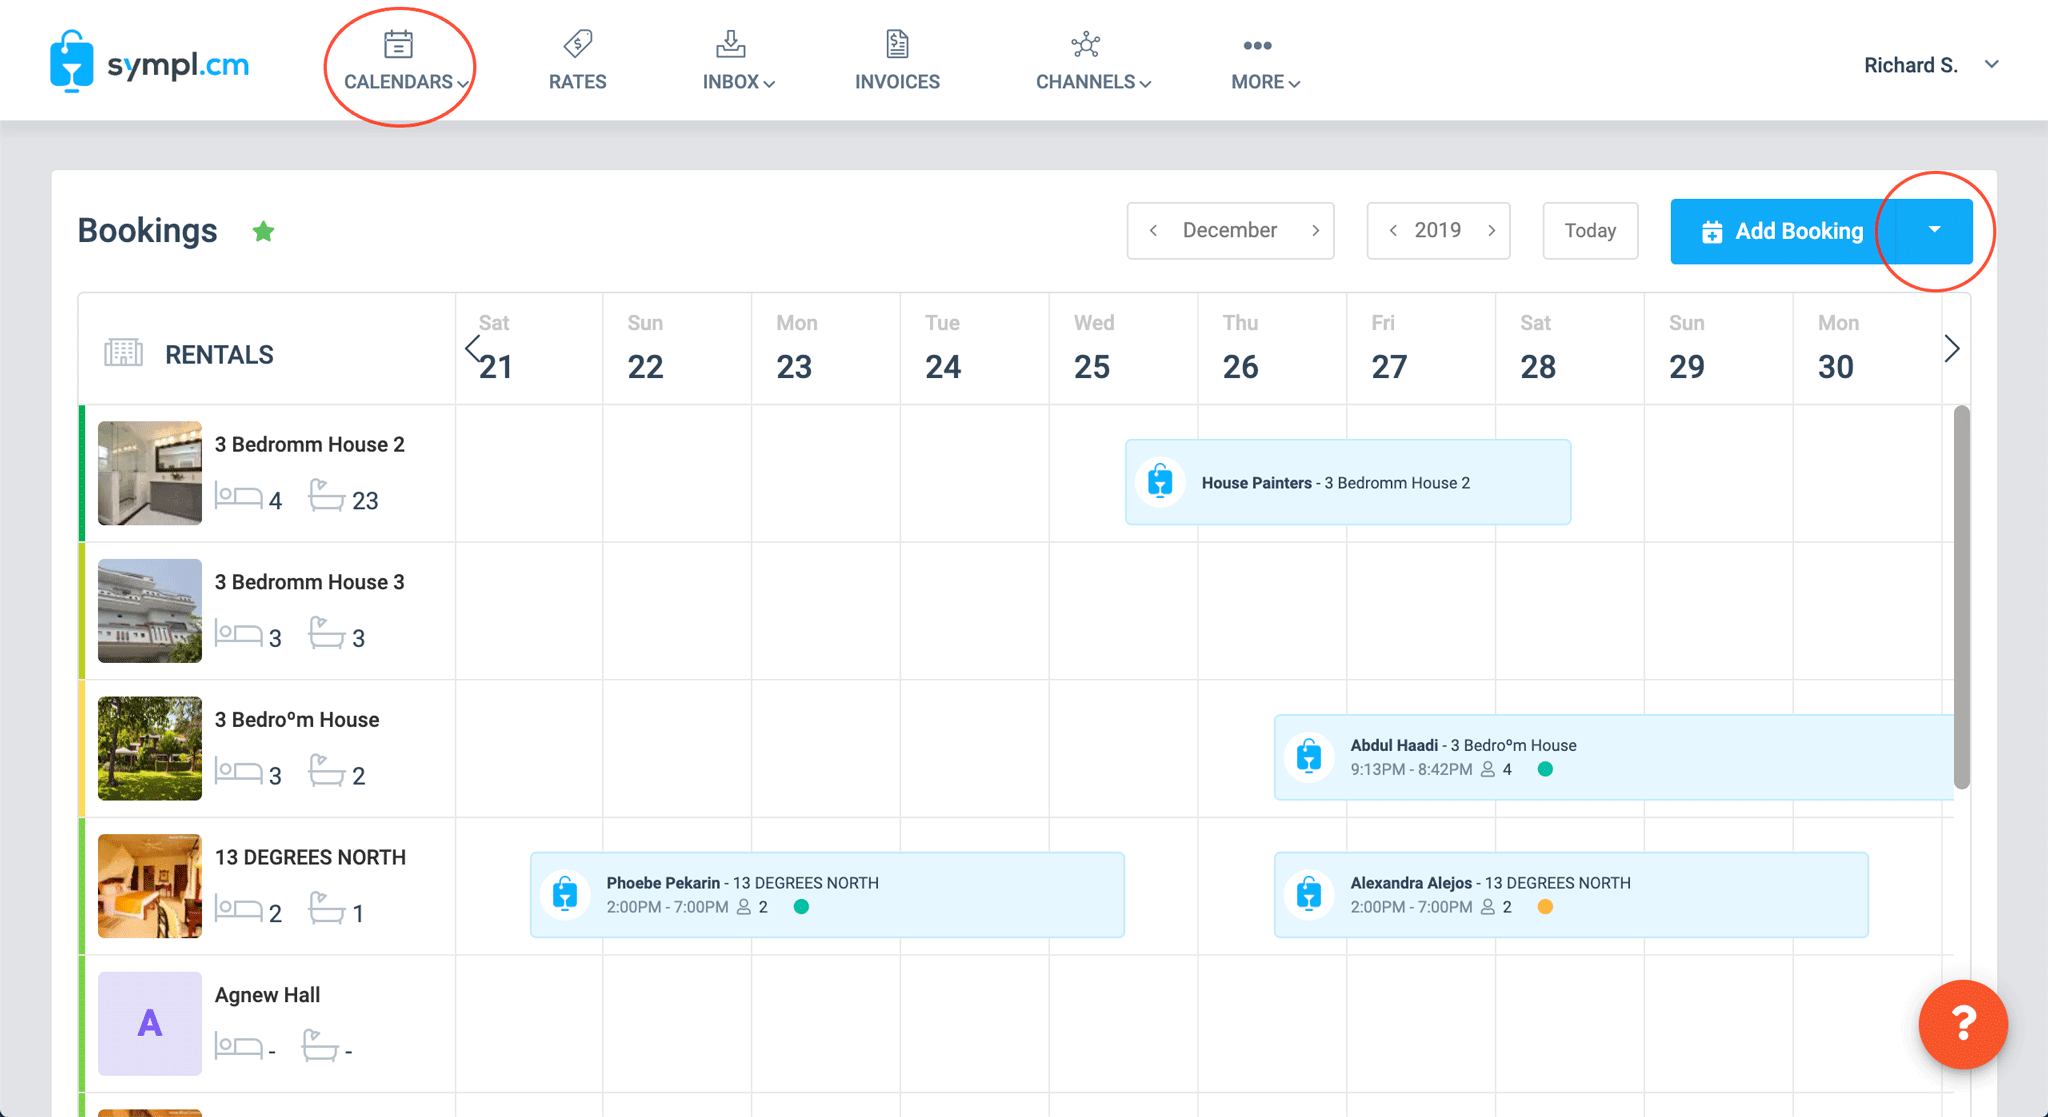Click the Inbox tray icon

point(731,44)
